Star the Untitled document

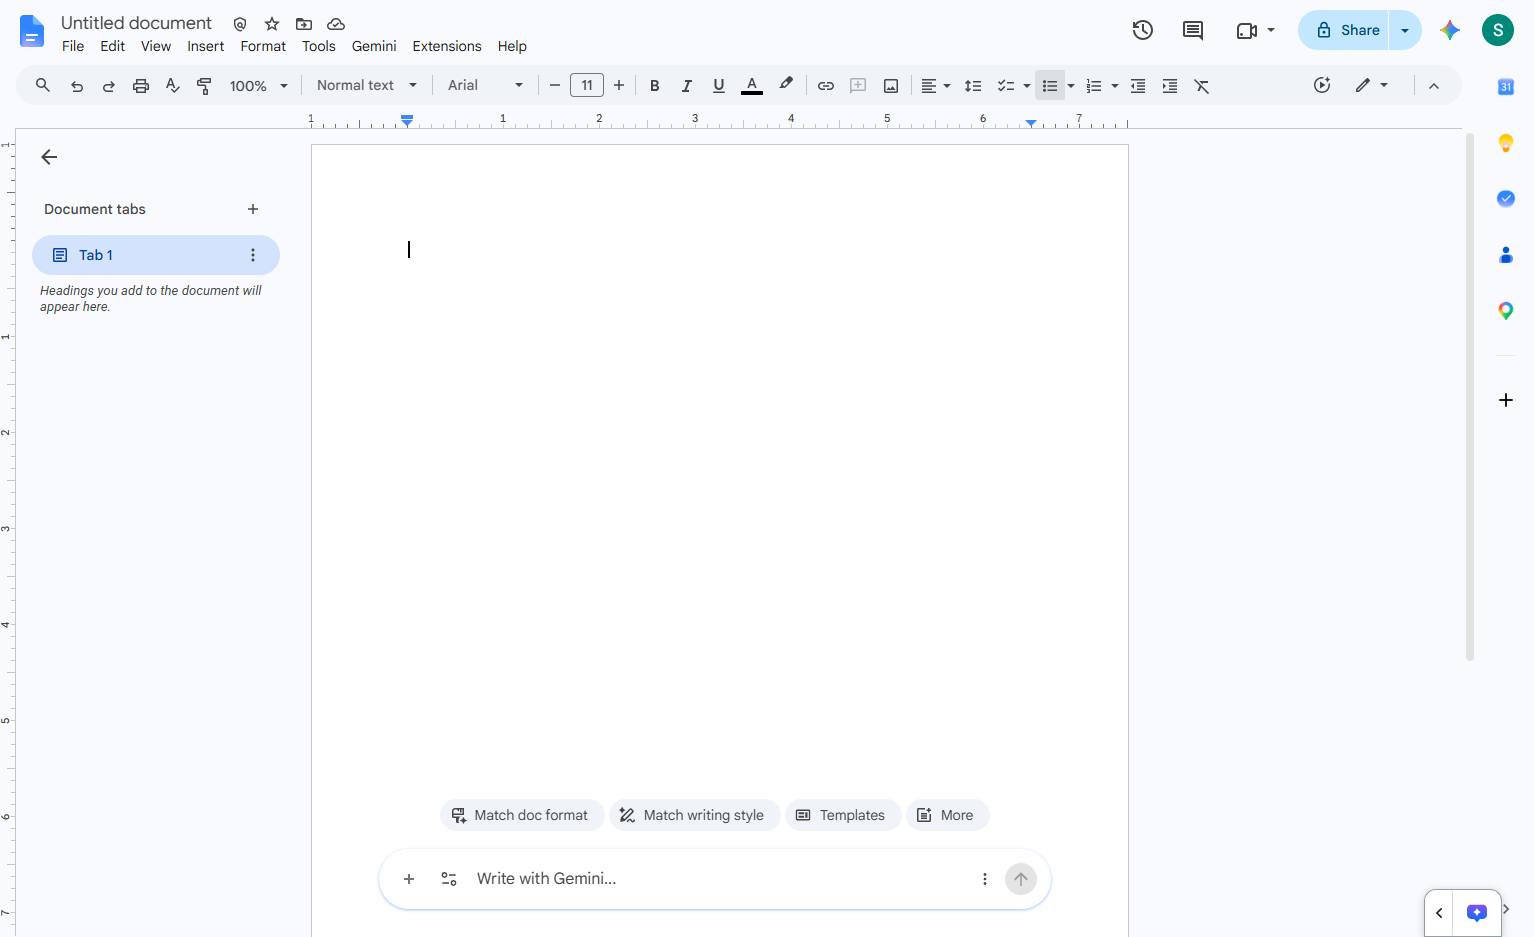click(272, 24)
